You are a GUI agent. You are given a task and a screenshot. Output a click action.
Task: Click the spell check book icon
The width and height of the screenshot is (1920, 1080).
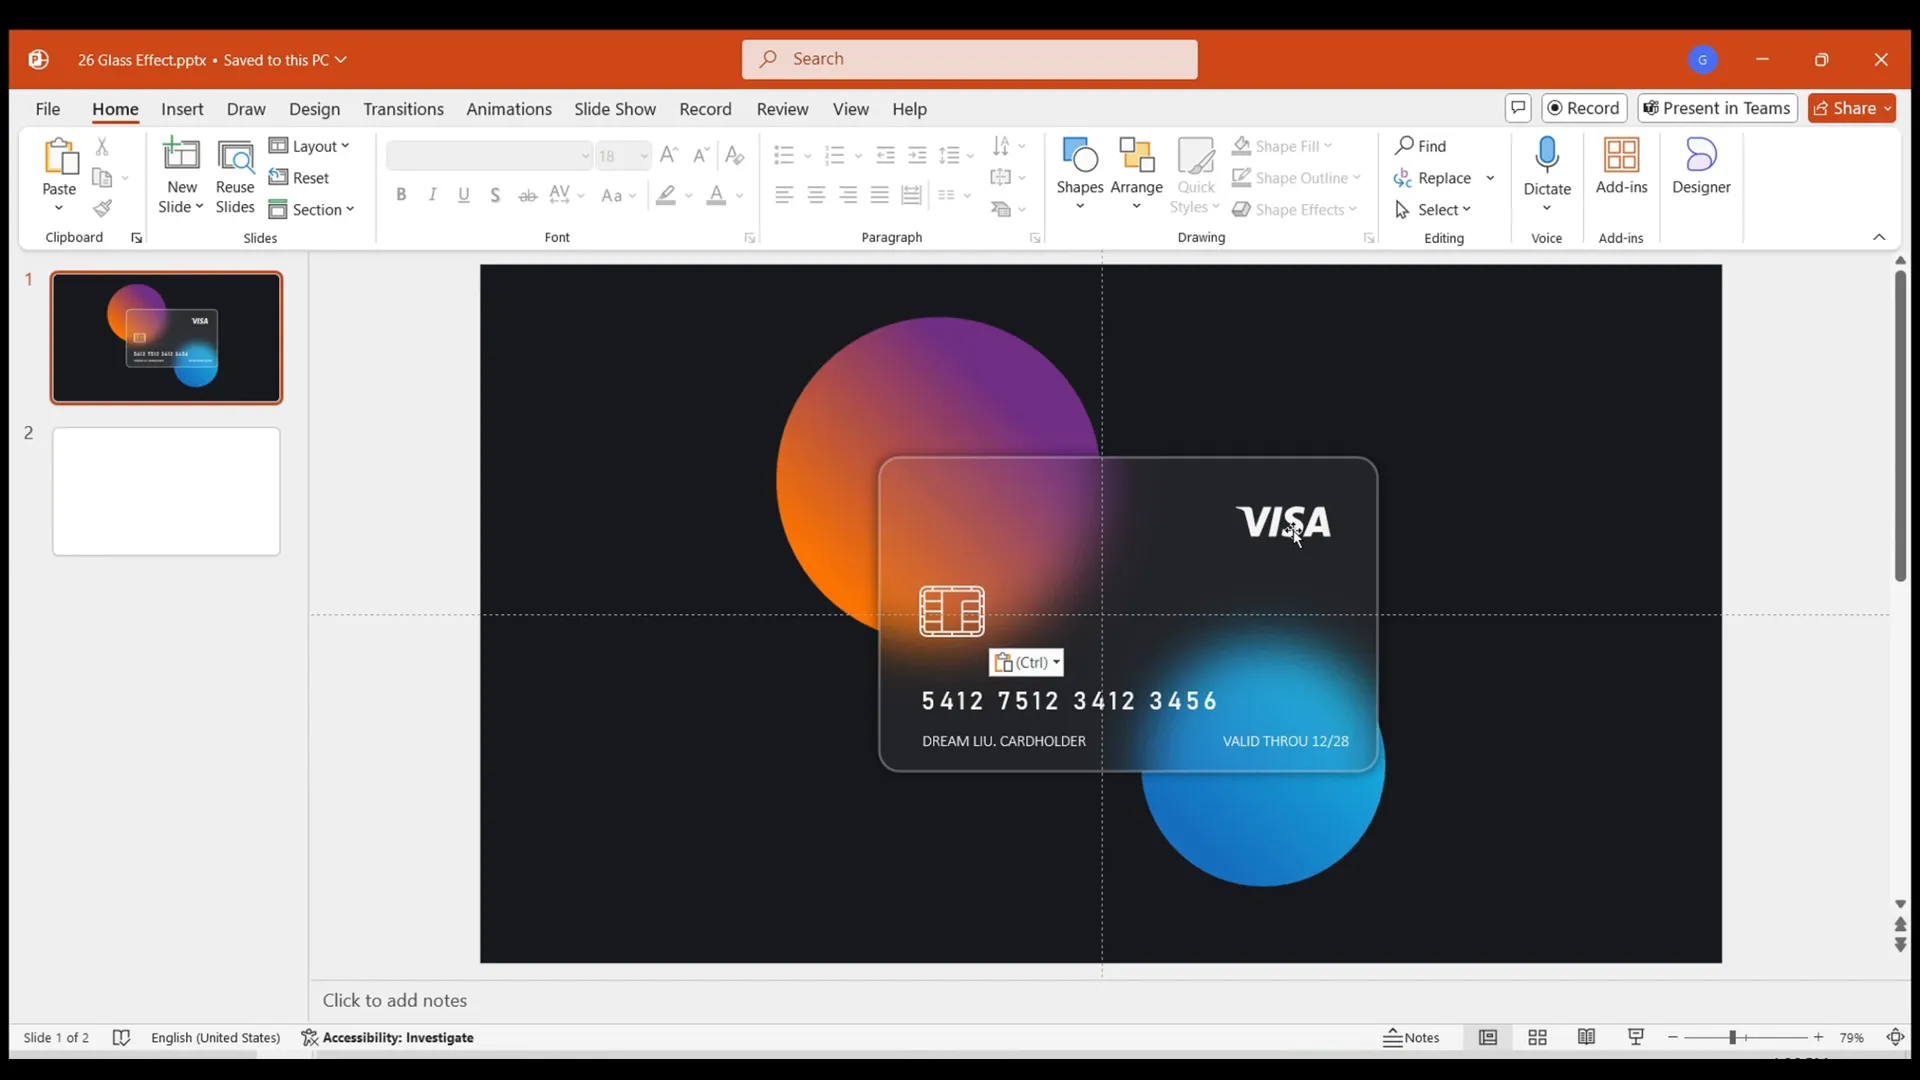pyautogui.click(x=121, y=1038)
